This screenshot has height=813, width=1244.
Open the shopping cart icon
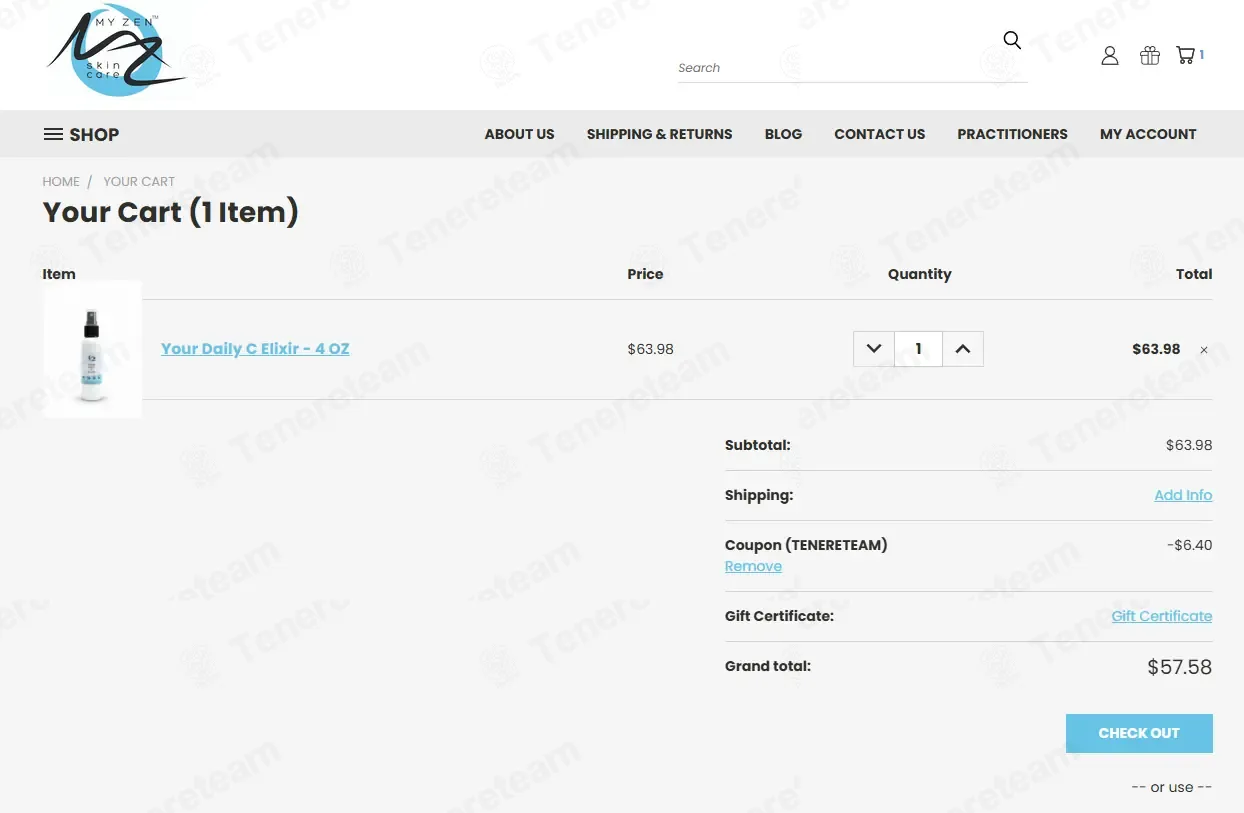click(1186, 56)
